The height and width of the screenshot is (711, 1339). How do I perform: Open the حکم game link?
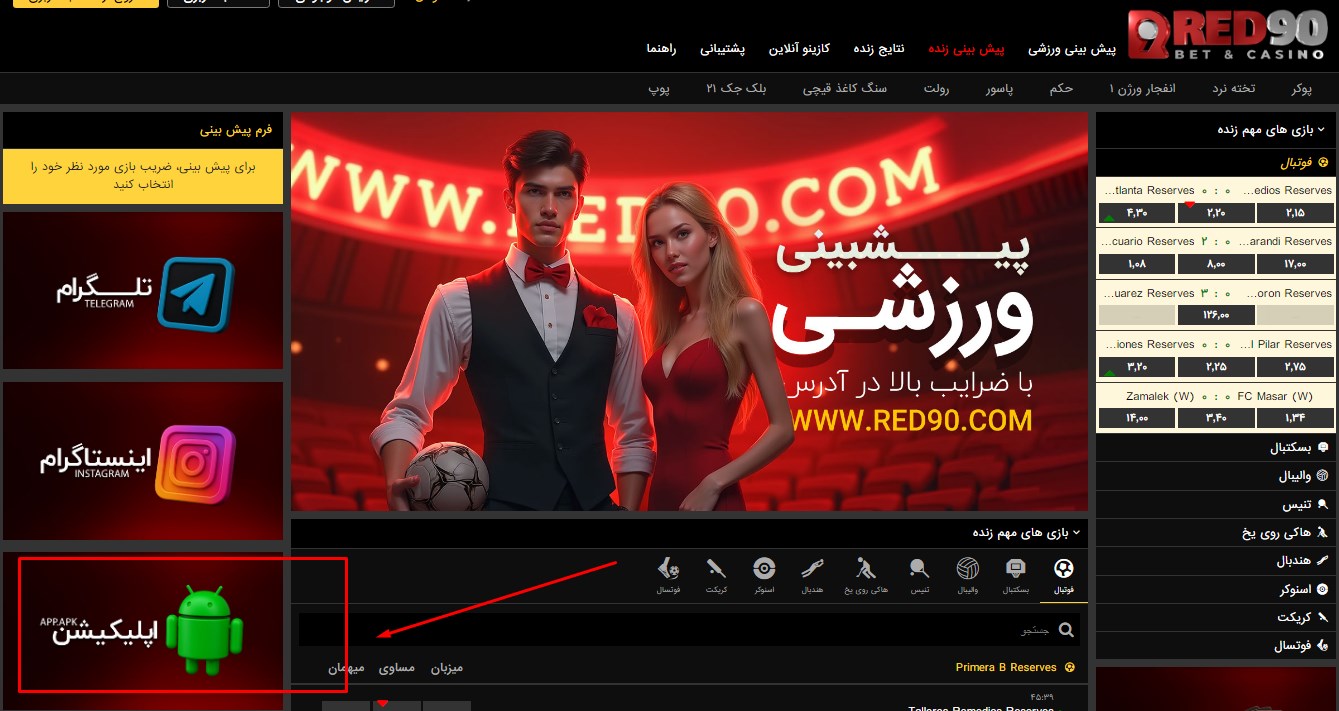1061,89
